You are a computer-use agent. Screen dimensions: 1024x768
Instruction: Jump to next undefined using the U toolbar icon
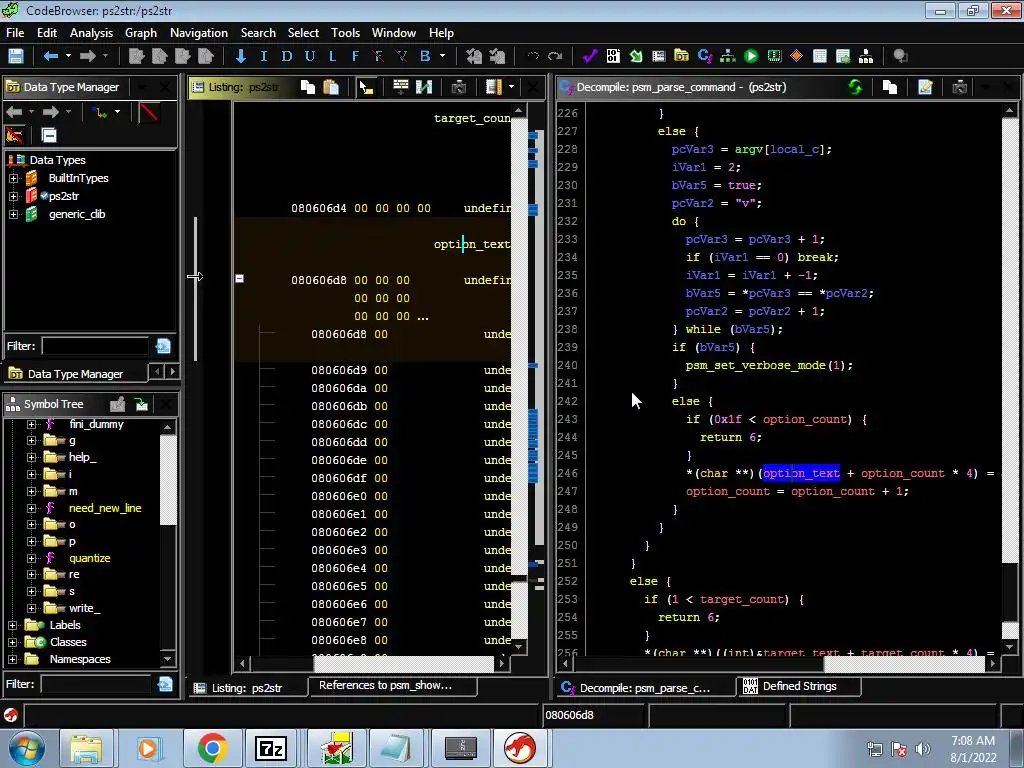310,56
